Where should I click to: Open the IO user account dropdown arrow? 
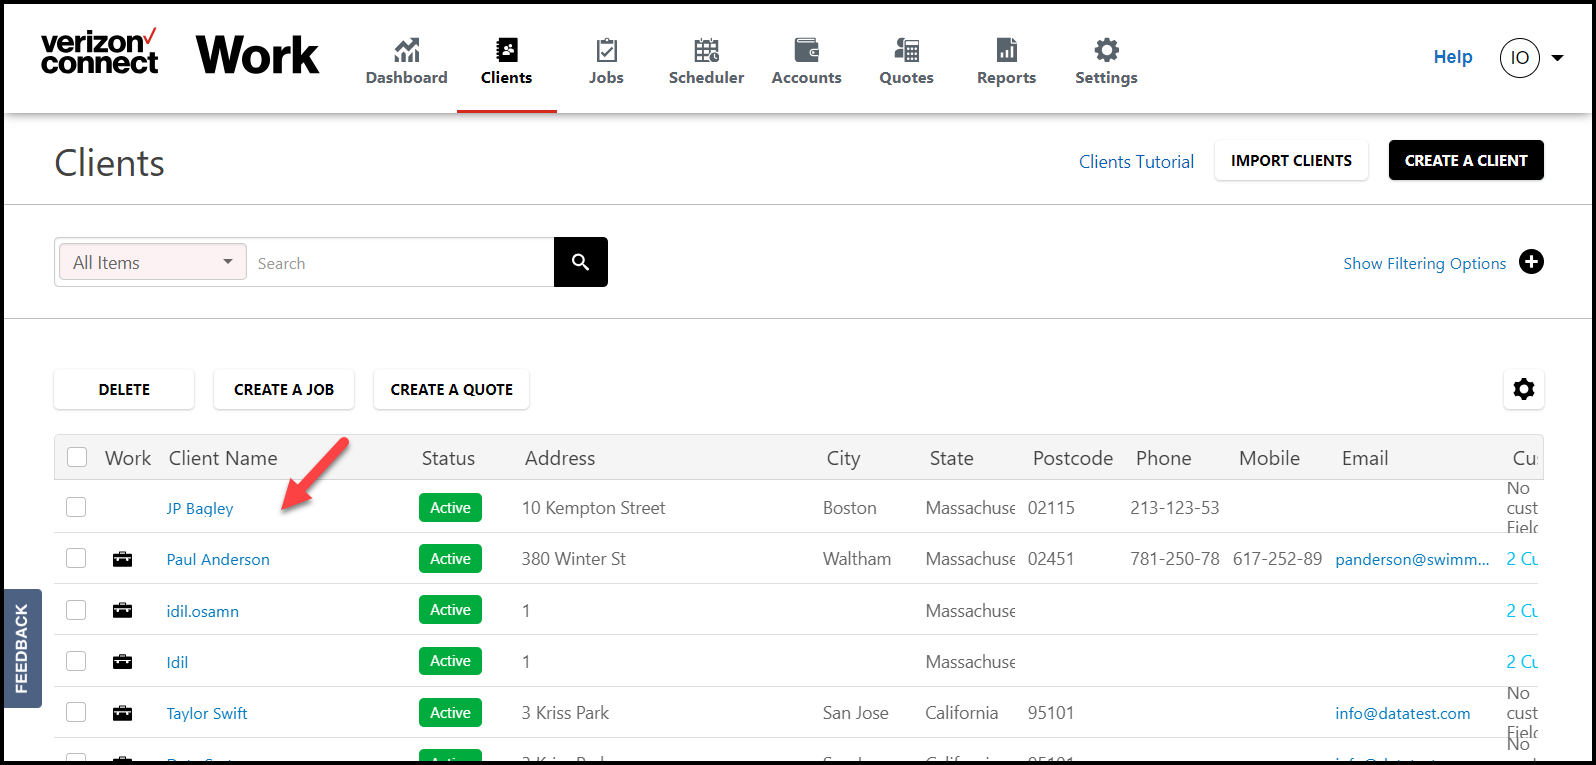[x=1557, y=58]
